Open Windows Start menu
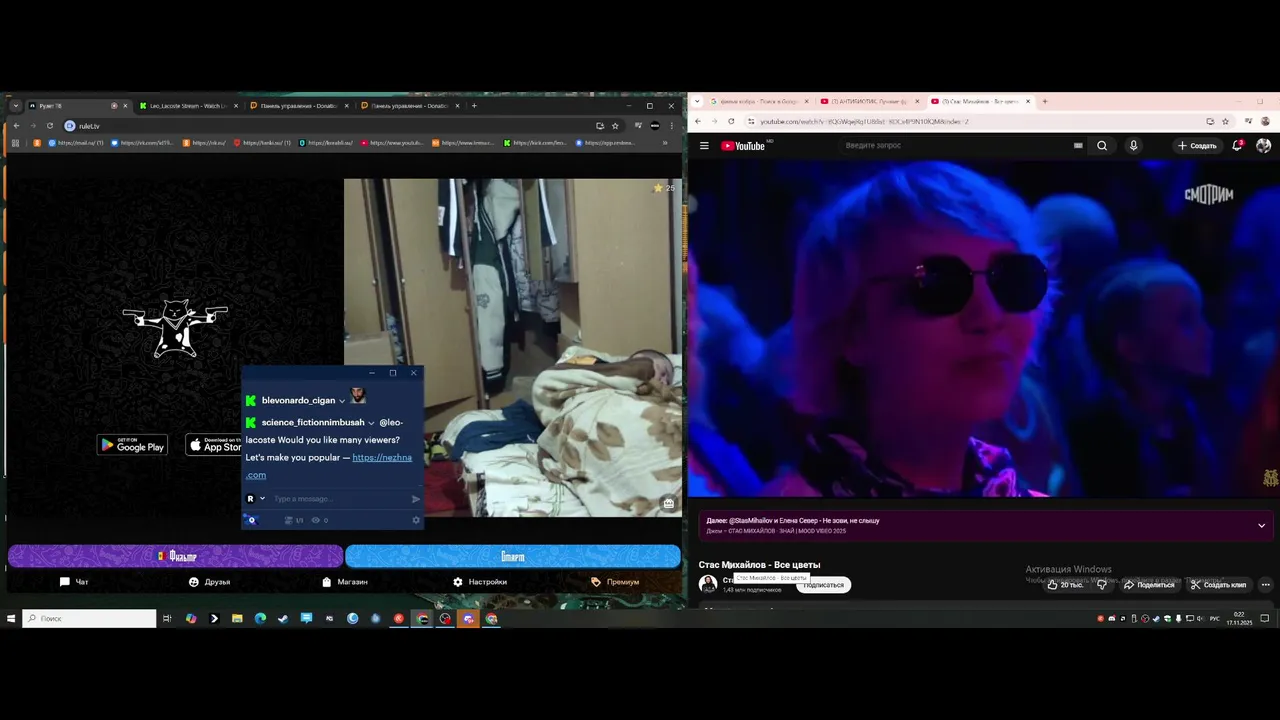The width and height of the screenshot is (1280, 720). pos(11,619)
